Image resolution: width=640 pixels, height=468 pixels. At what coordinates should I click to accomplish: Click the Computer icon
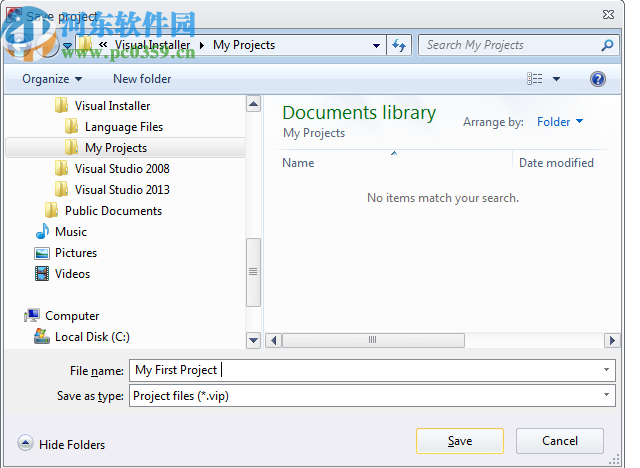pos(32,315)
